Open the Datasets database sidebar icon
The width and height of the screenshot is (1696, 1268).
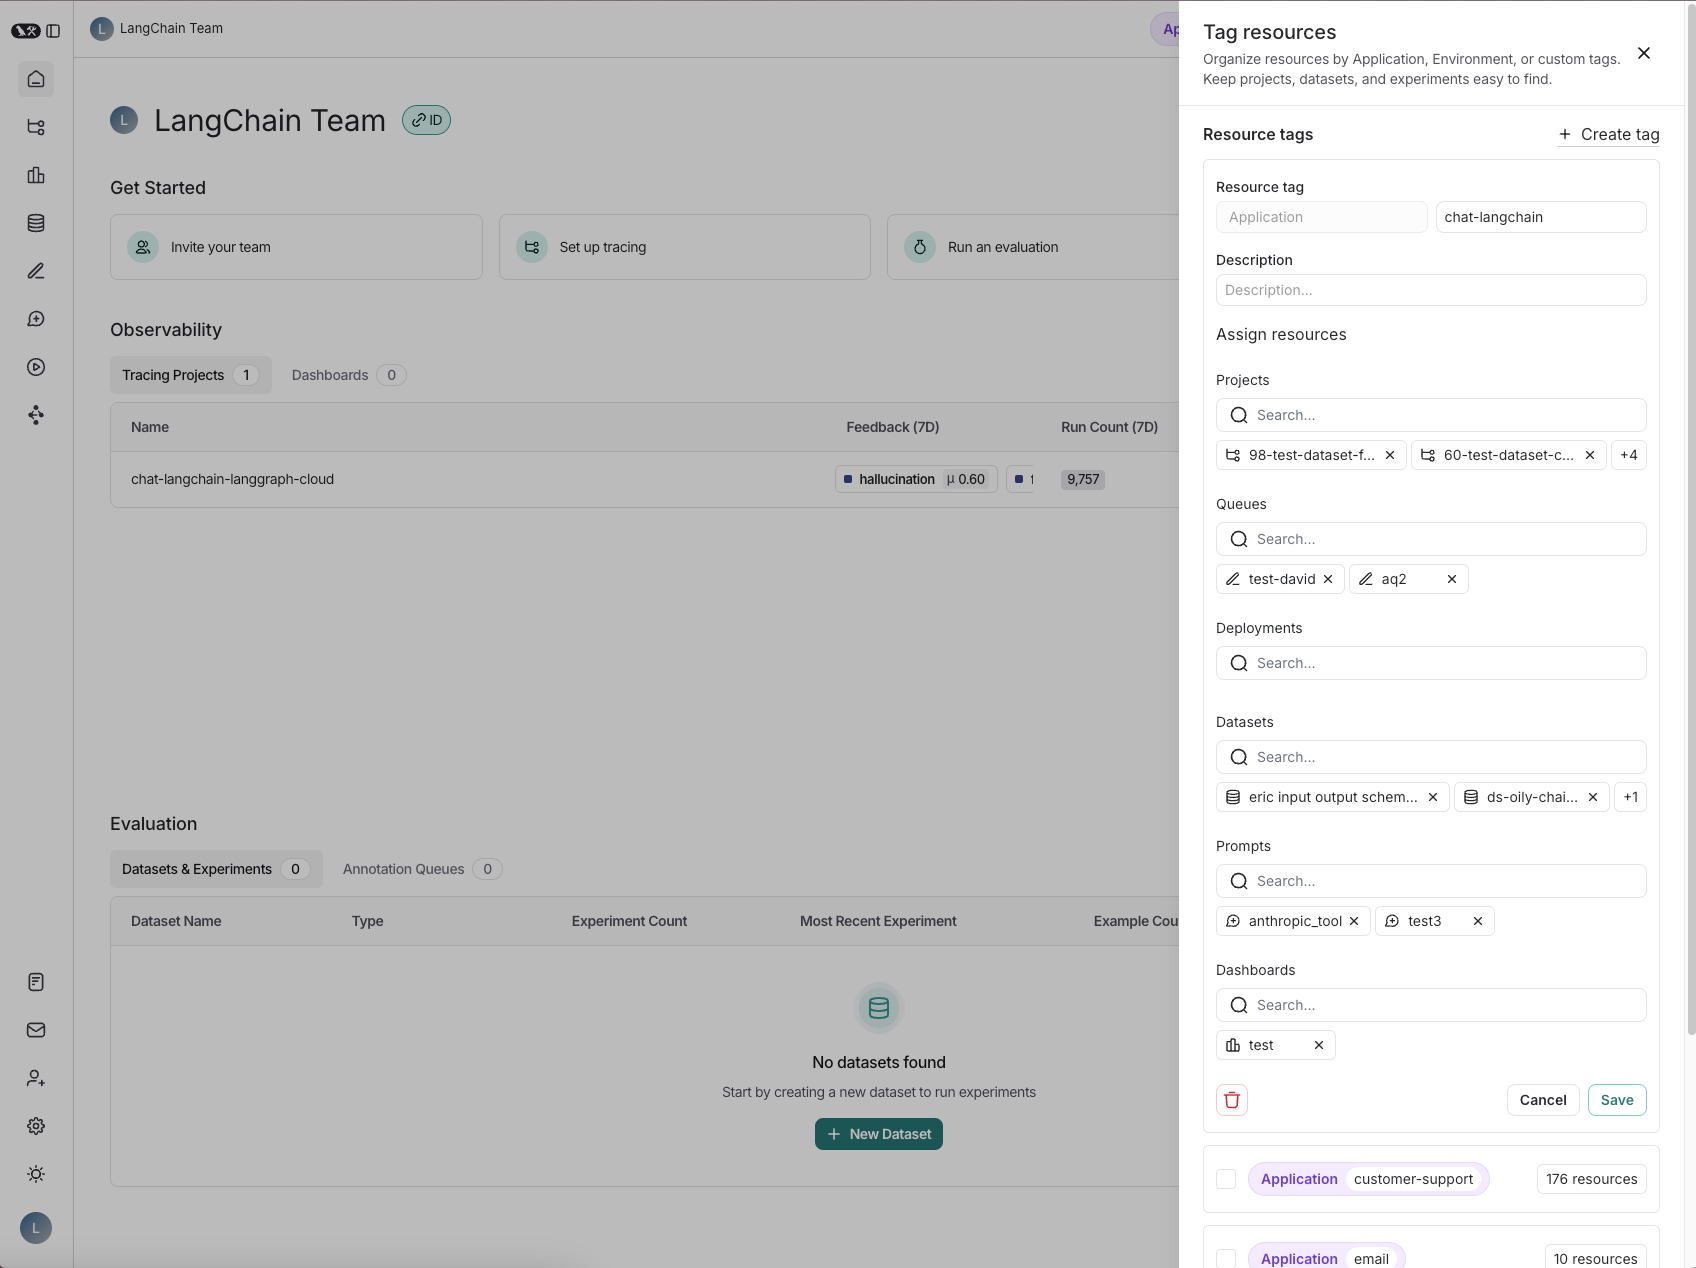pyautogui.click(x=36, y=223)
